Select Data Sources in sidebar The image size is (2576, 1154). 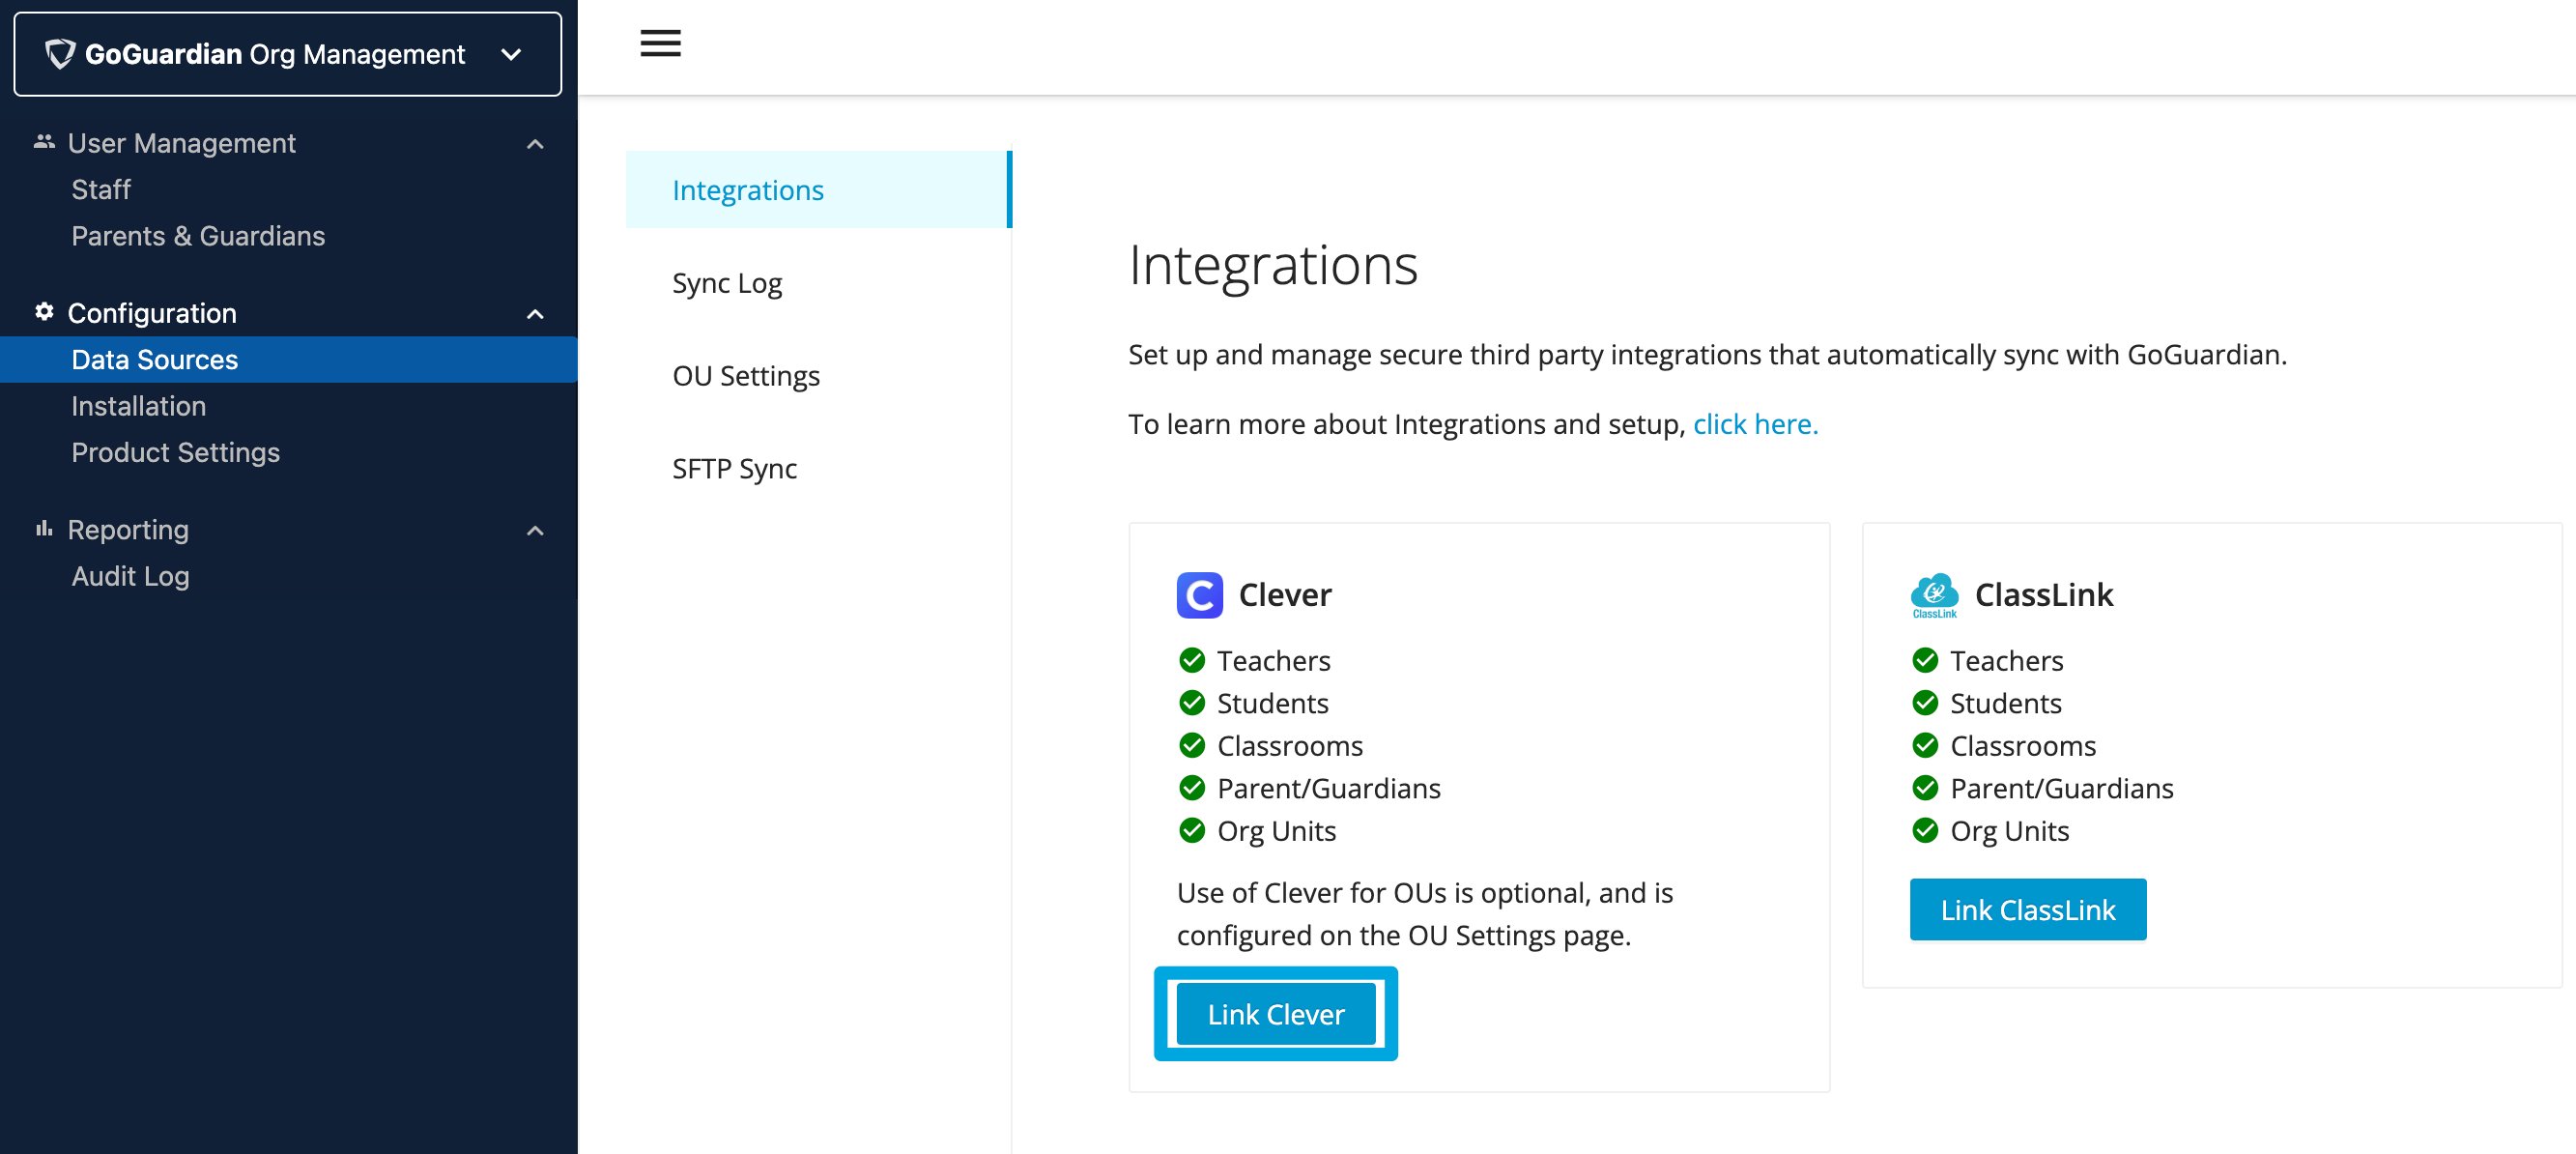(289, 359)
